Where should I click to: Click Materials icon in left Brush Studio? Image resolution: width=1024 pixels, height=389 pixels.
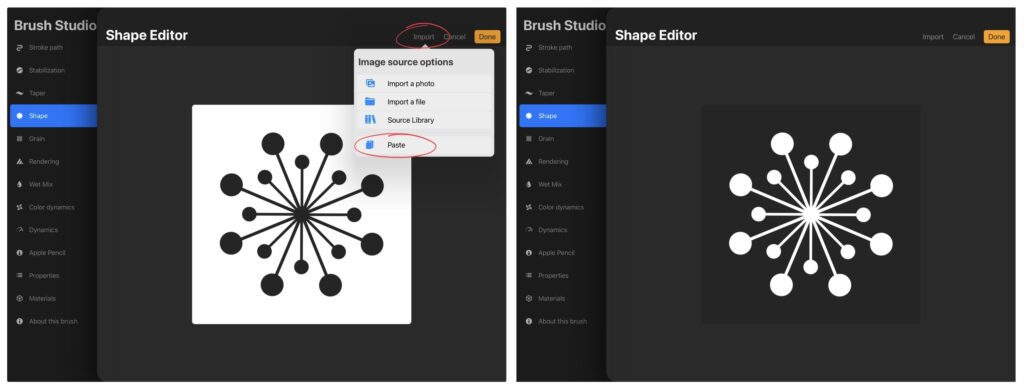pyautogui.click(x=20, y=298)
